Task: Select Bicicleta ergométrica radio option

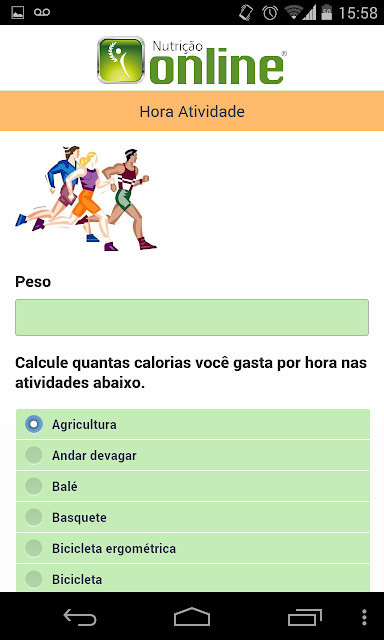Action: pos(193,548)
